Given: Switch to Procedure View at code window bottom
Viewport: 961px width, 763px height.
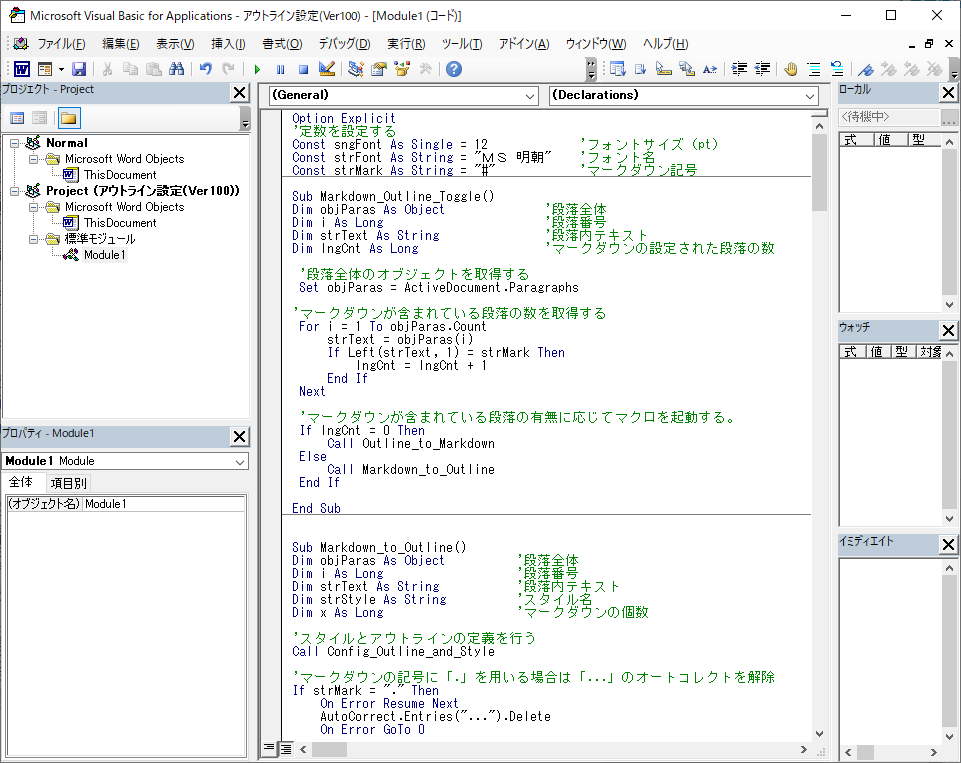Looking at the screenshot, I should point(269,748).
